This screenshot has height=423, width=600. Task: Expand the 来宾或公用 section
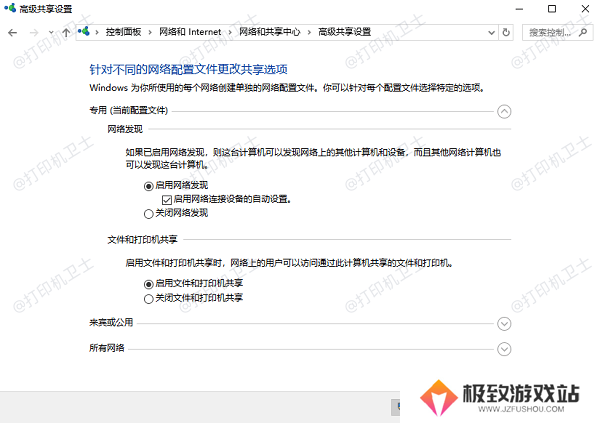click(x=504, y=324)
